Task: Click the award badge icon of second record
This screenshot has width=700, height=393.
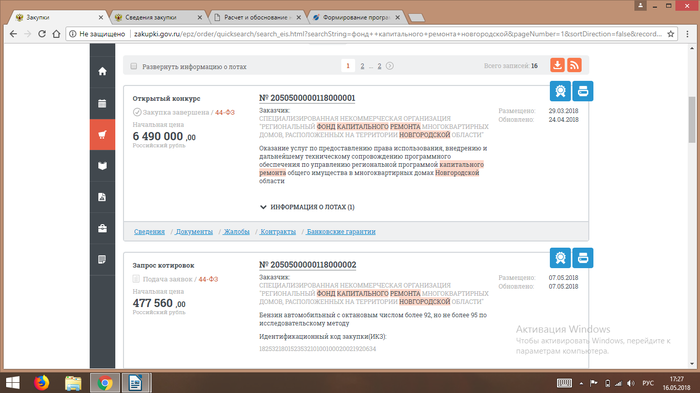Action: pos(560,258)
